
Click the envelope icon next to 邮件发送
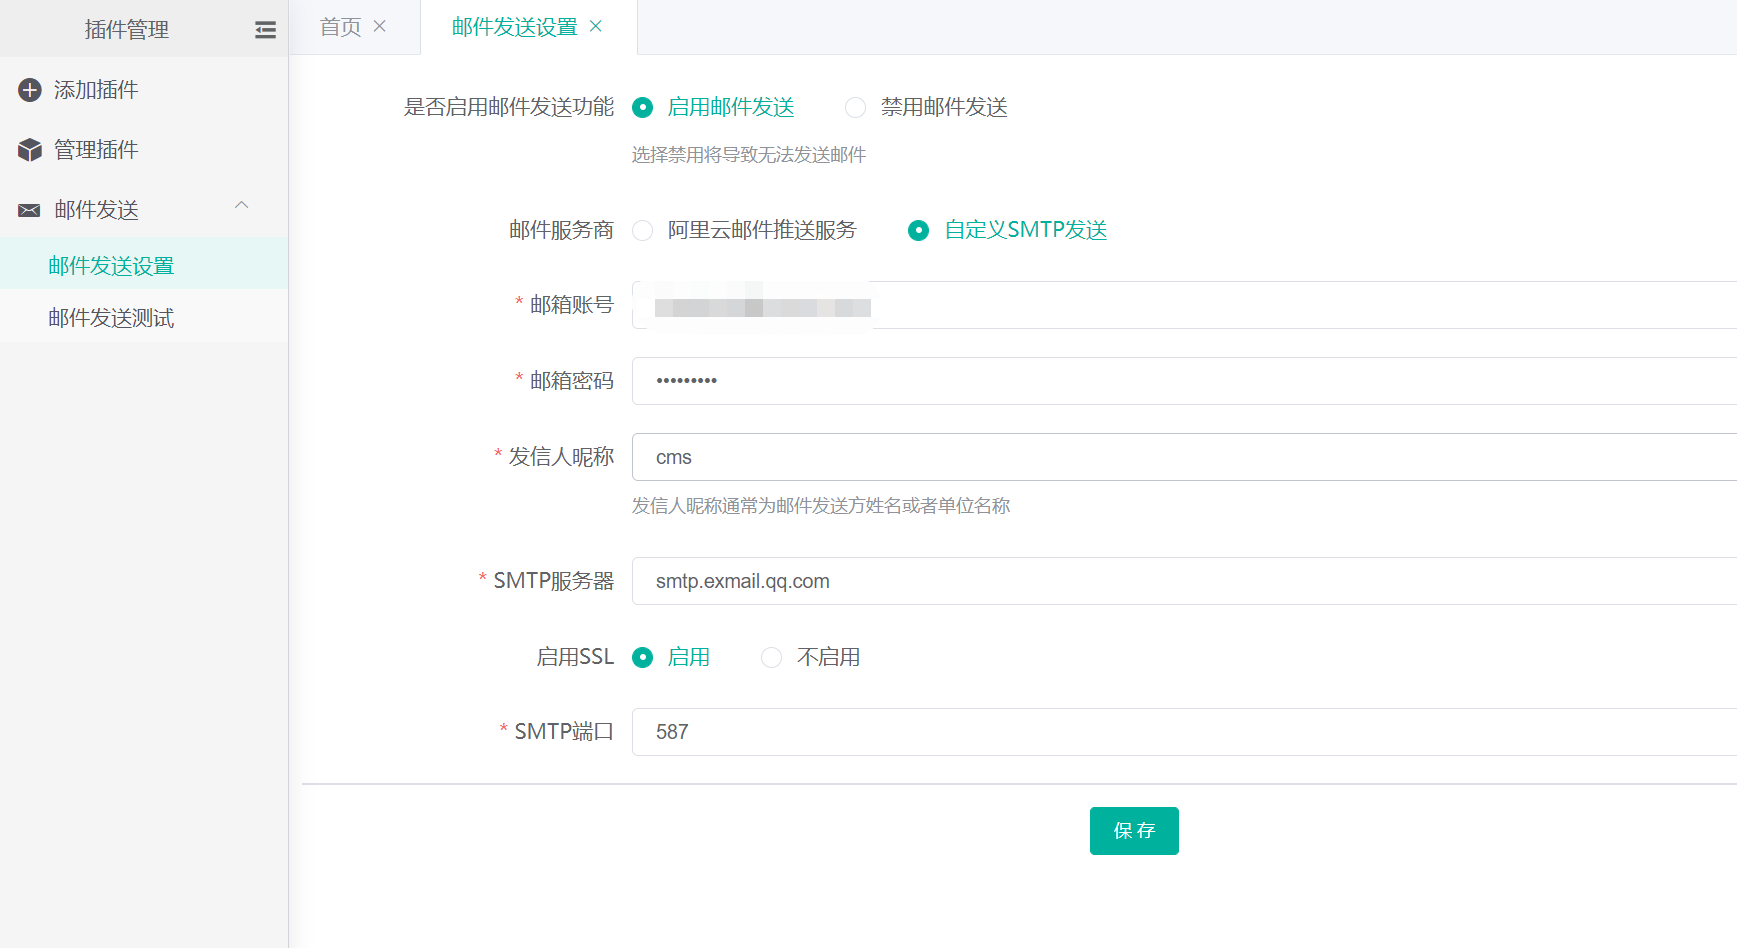(x=30, y=210)
